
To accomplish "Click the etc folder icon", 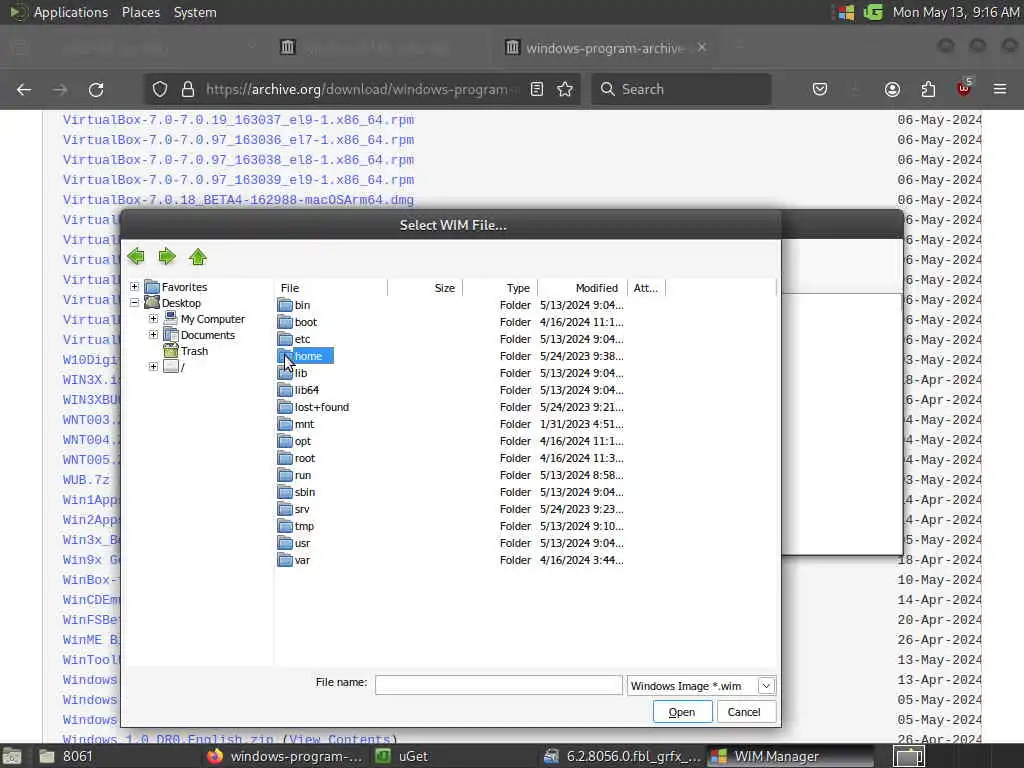I will pos(285,339).
